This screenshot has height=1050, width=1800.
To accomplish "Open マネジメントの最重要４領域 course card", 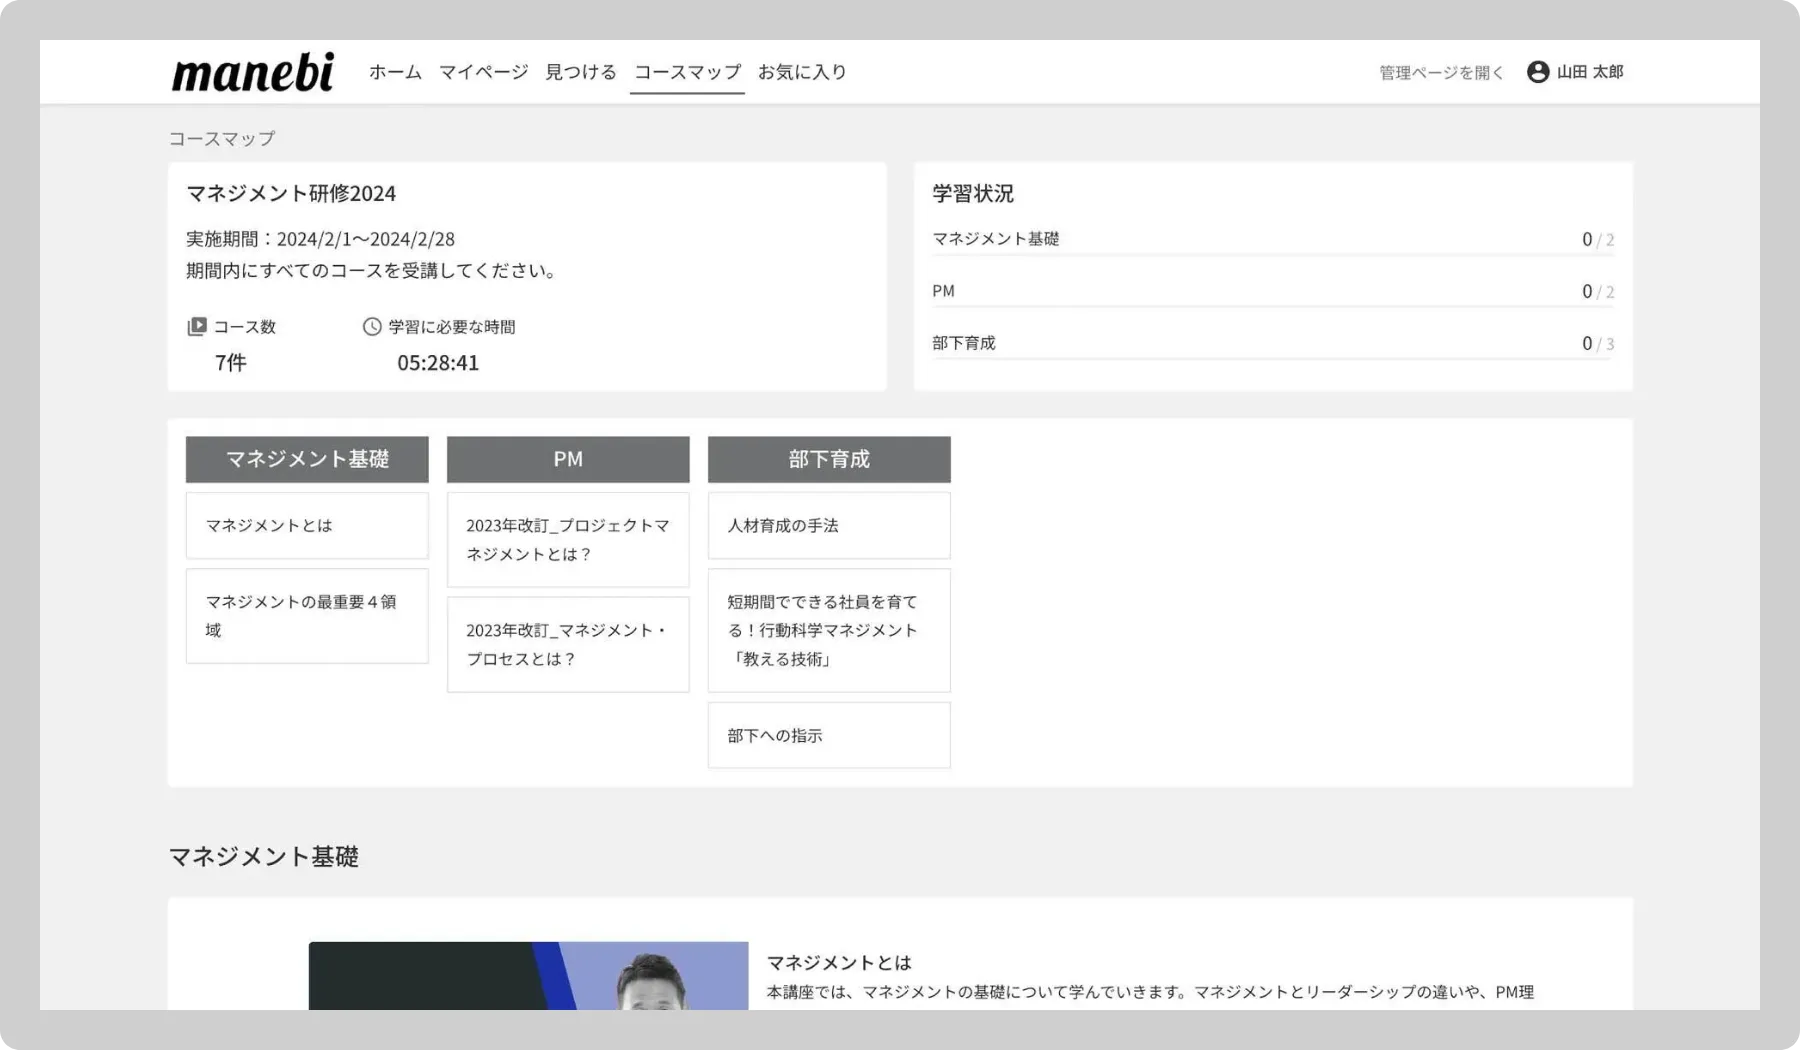I will (307, 616).
